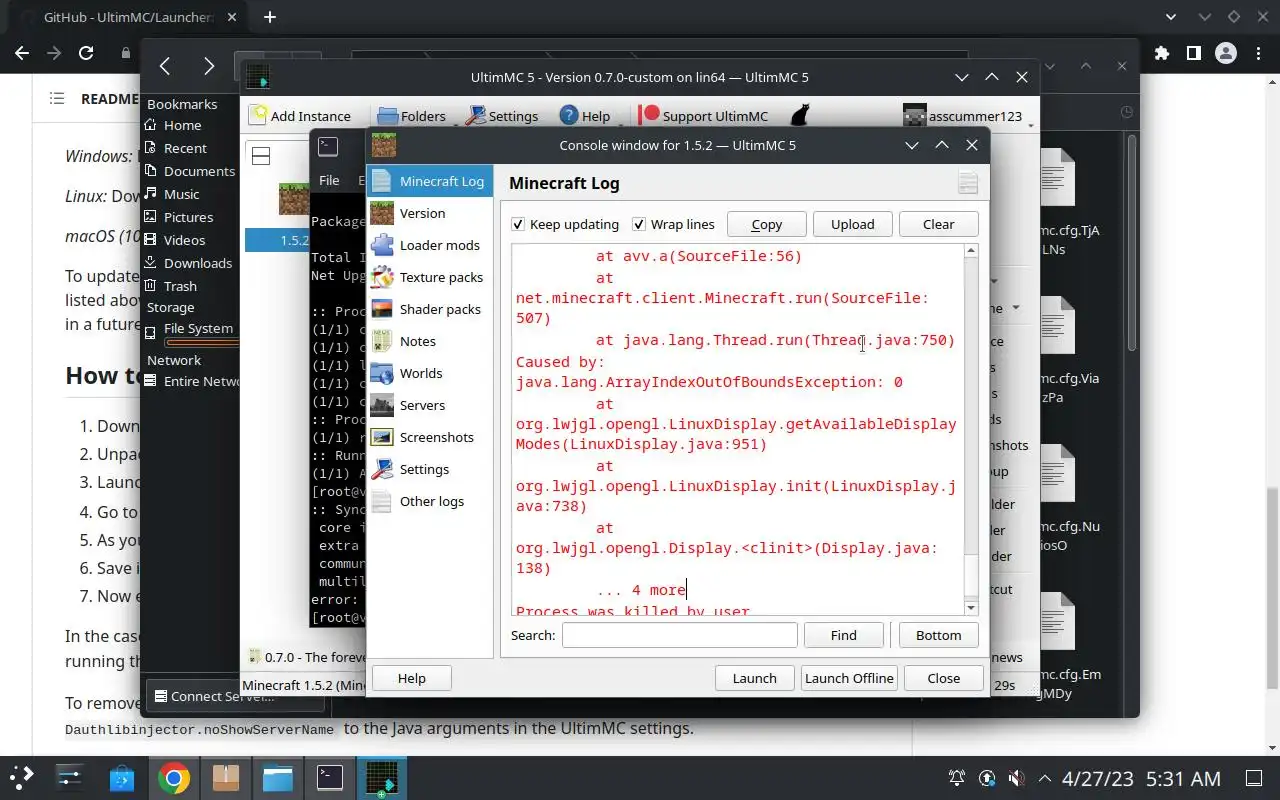Open Konsole terminal from taskbar
This screenshot has width=1280, height=800.
330,778
